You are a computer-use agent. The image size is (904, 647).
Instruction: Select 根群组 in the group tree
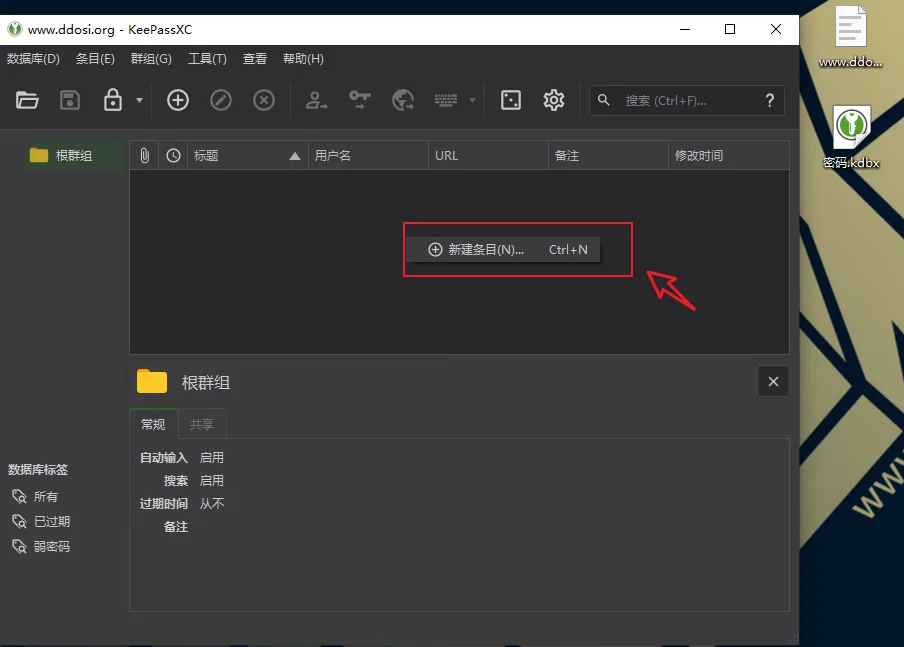coord(73,156)
